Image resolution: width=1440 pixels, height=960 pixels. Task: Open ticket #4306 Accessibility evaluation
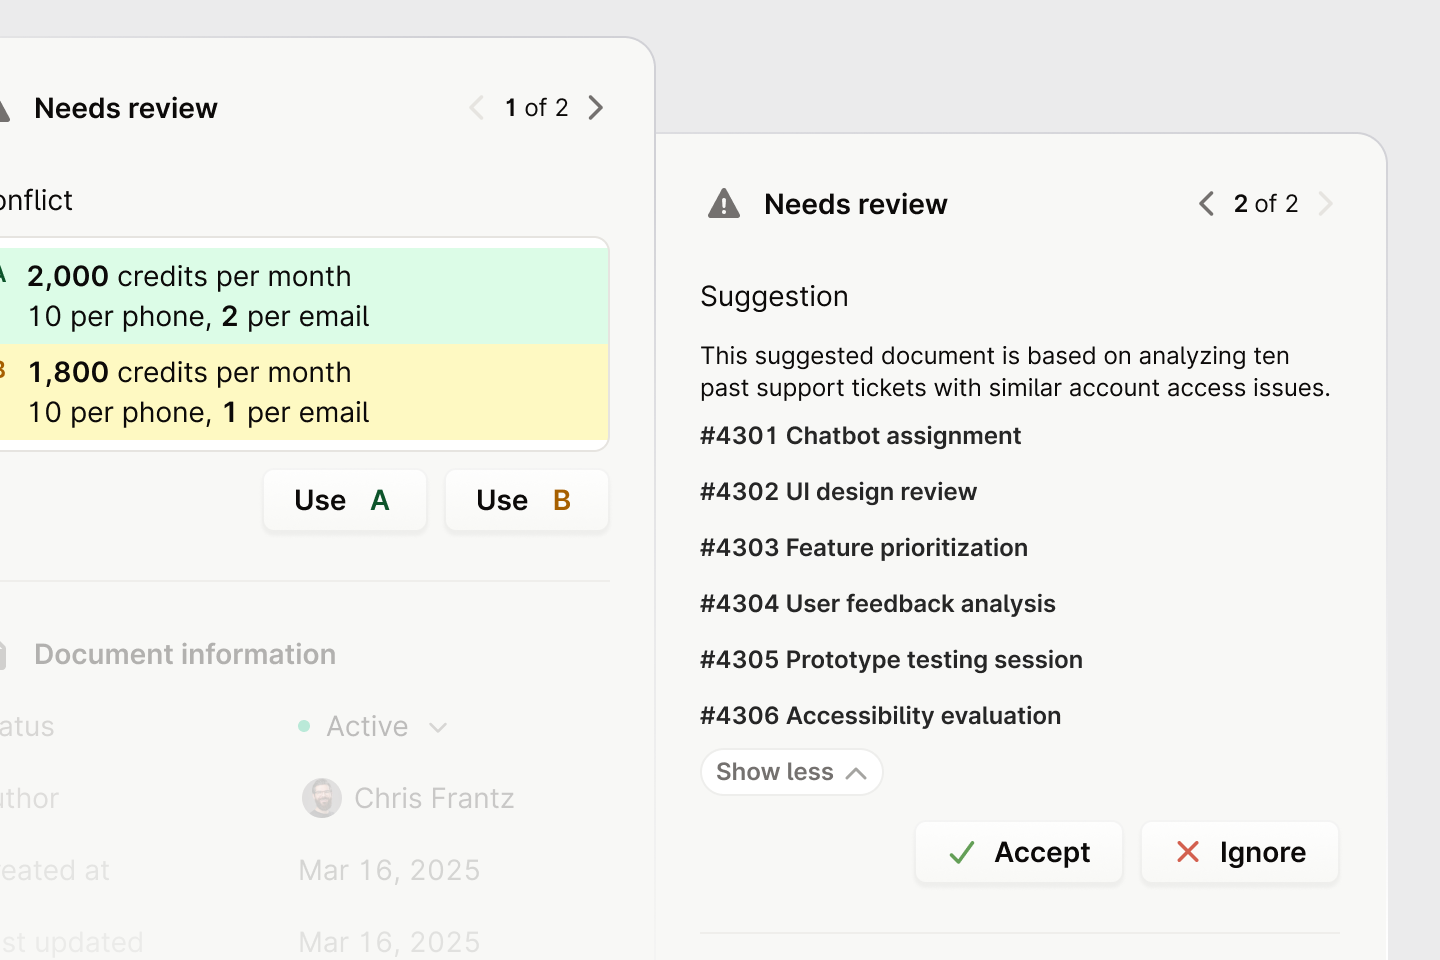coord(880,716)
